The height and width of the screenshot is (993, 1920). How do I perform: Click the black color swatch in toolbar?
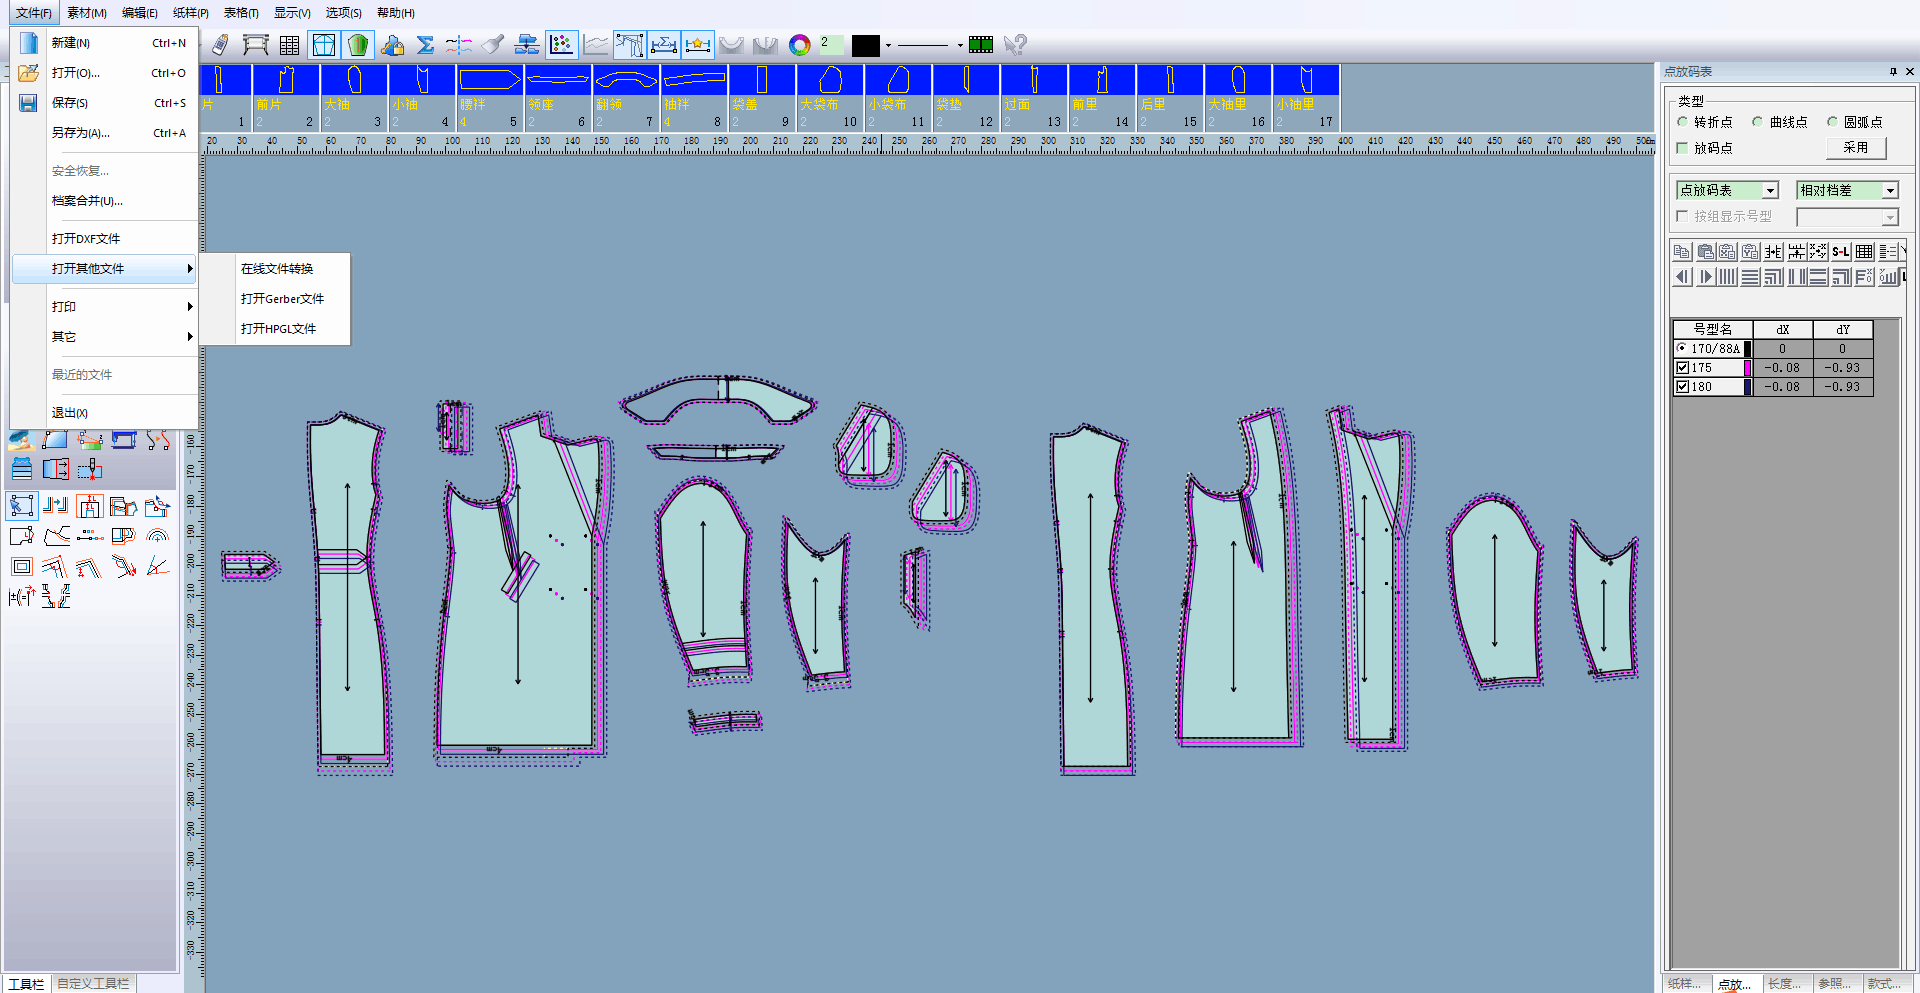pos(865,45)
